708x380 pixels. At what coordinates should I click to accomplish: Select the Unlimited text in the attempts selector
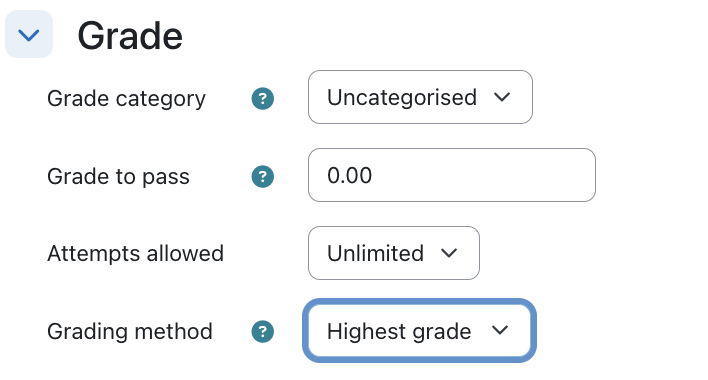pyautogui.click(x=375, y=253)
